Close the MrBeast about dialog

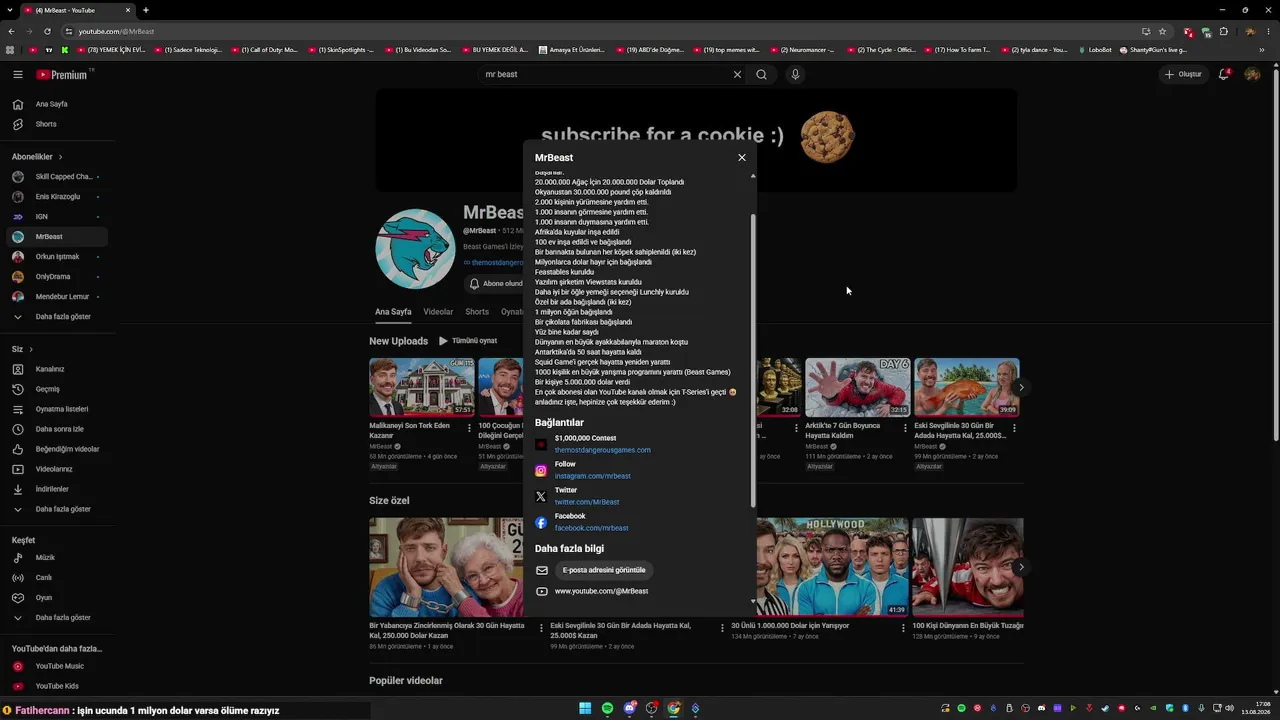click(742, 157)
